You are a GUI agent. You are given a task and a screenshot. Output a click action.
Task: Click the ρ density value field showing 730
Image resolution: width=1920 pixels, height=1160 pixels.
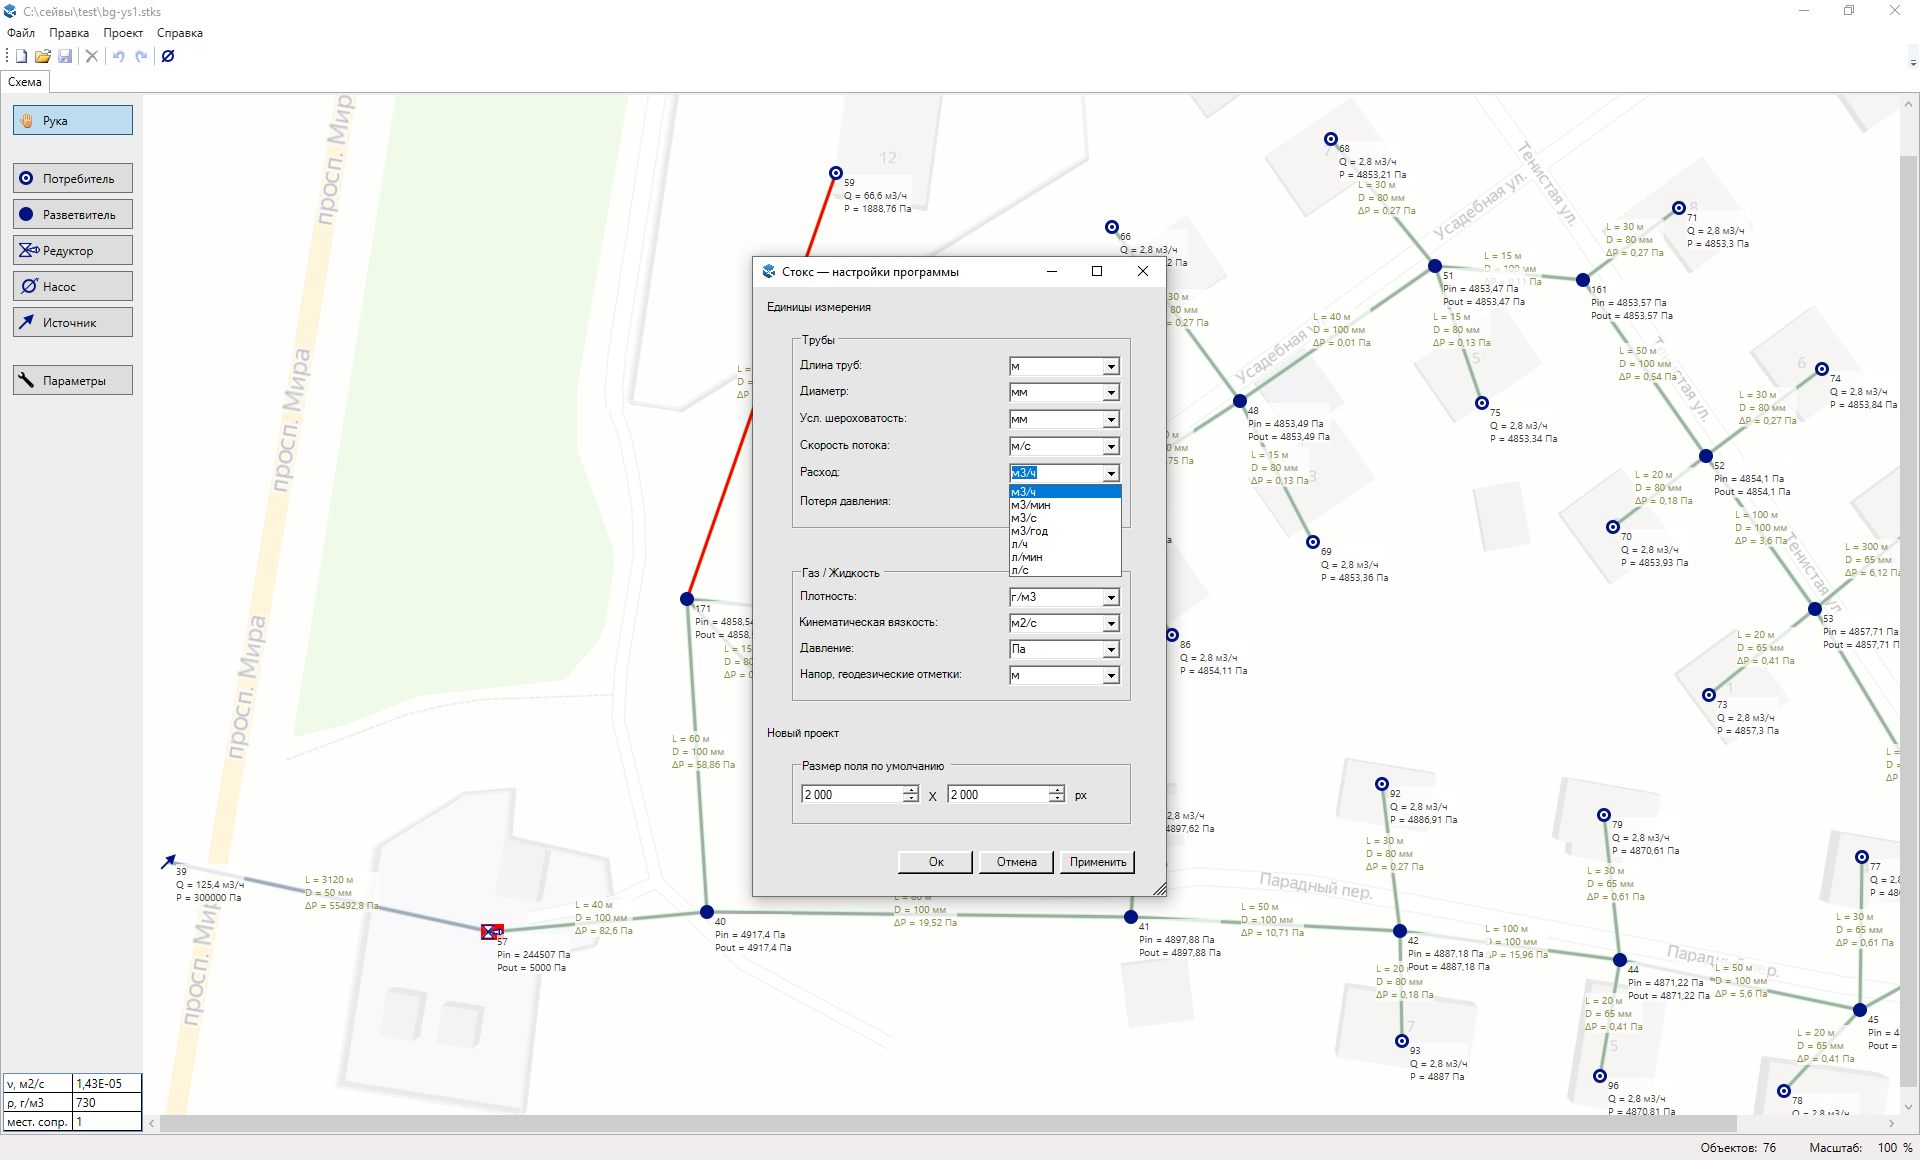(106, 1103)
